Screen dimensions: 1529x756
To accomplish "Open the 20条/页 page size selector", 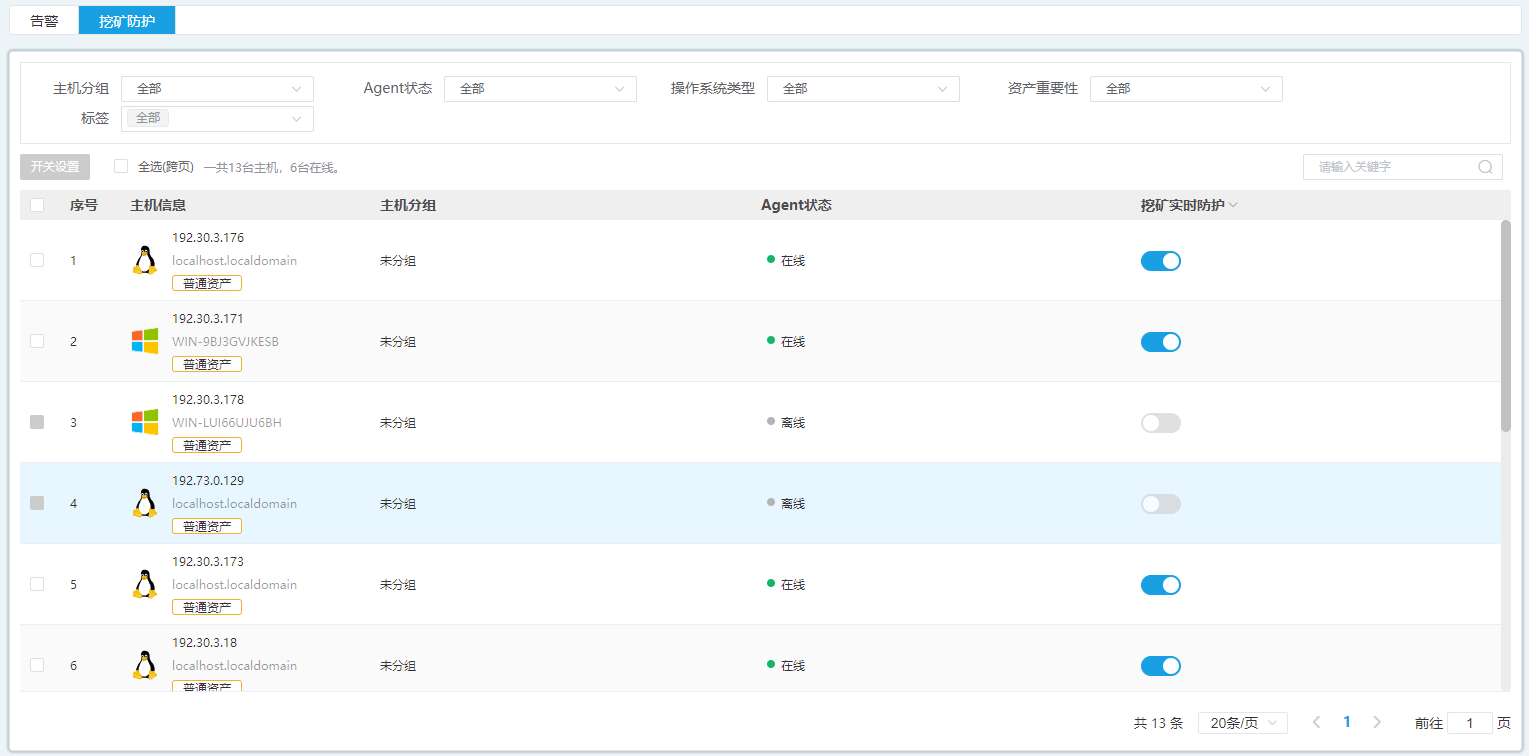I will coord(1242,723).
